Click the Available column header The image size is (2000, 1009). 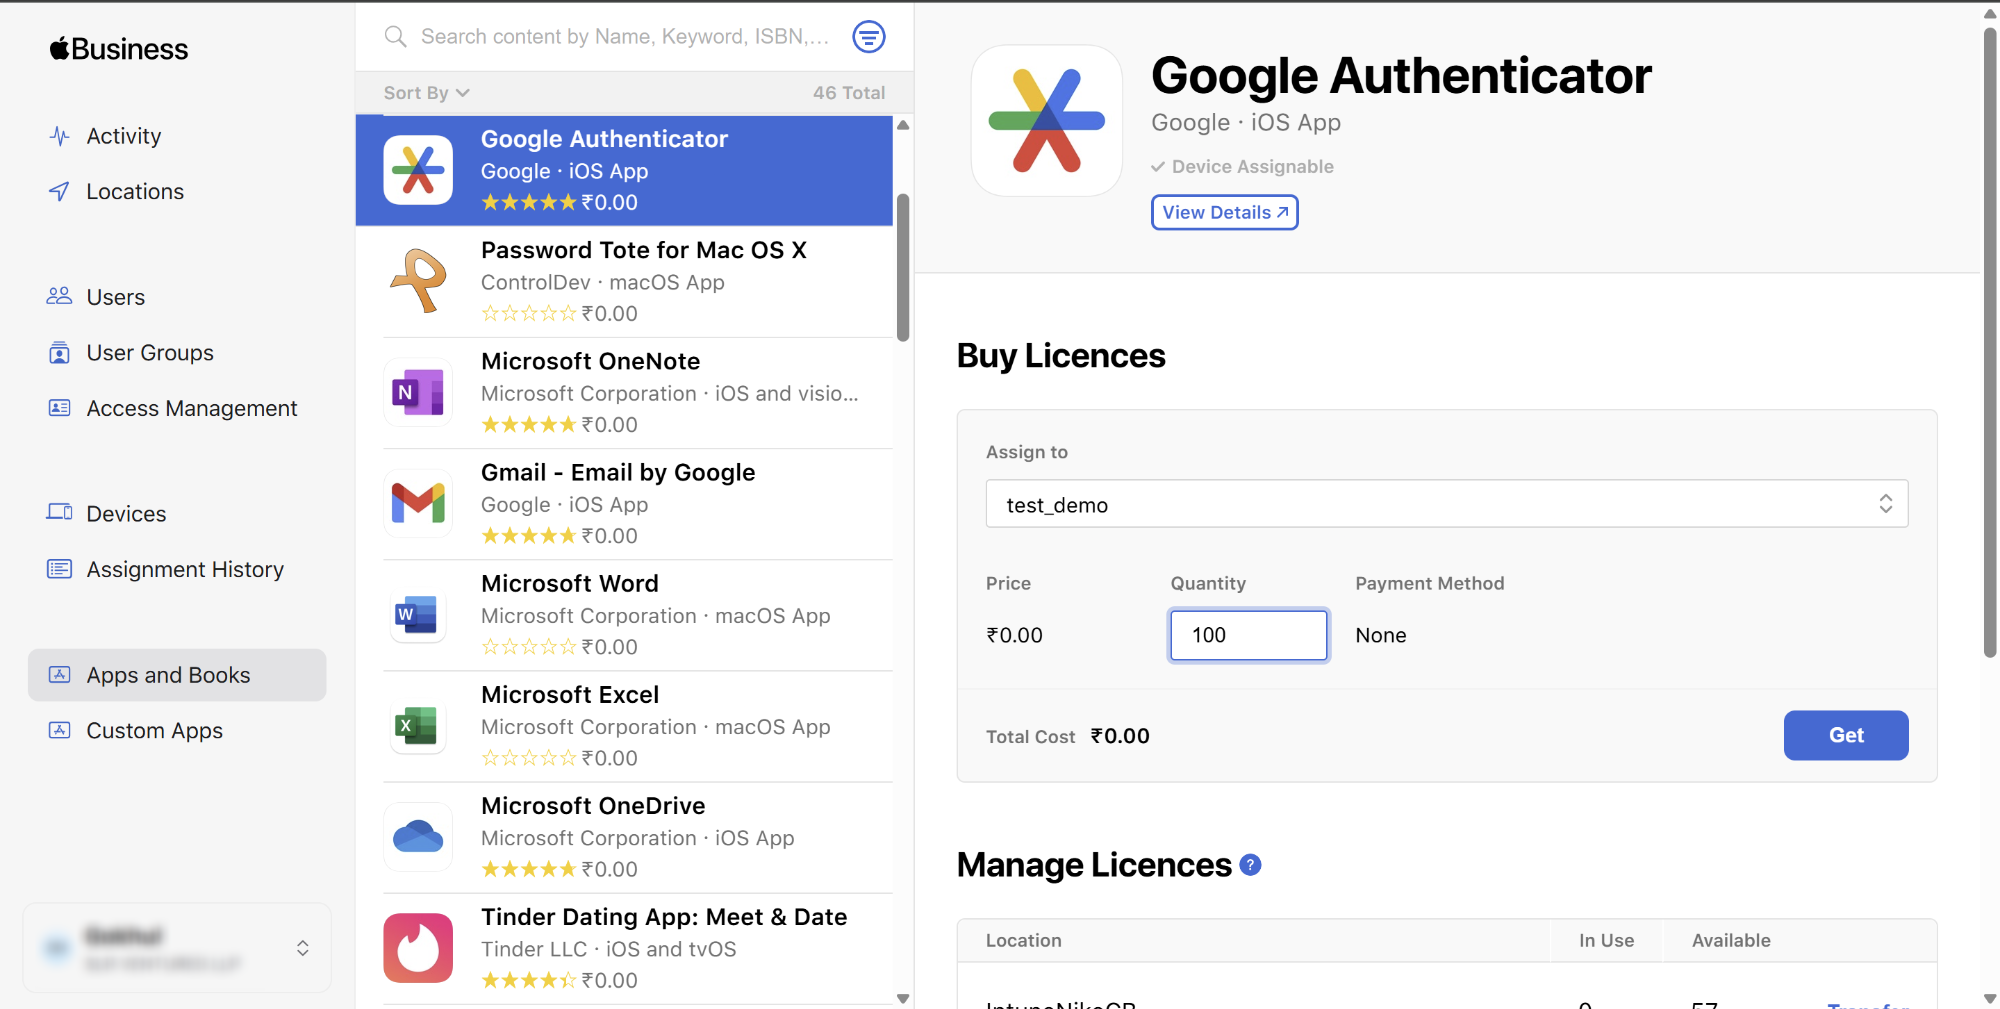[x=1731, y=940]
